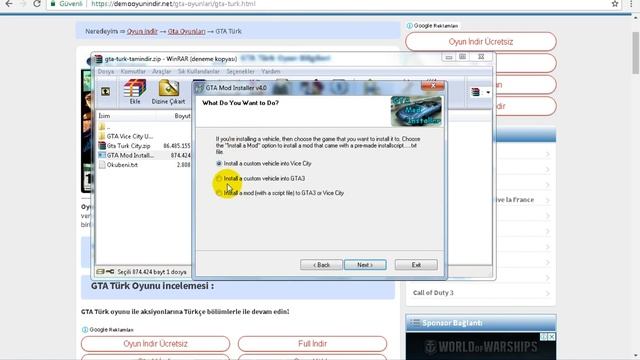This screenshot has width=640, height=360.
Task: Click Dizine Çıkart extract icon in WinRAR
Action: click(168, 92)
